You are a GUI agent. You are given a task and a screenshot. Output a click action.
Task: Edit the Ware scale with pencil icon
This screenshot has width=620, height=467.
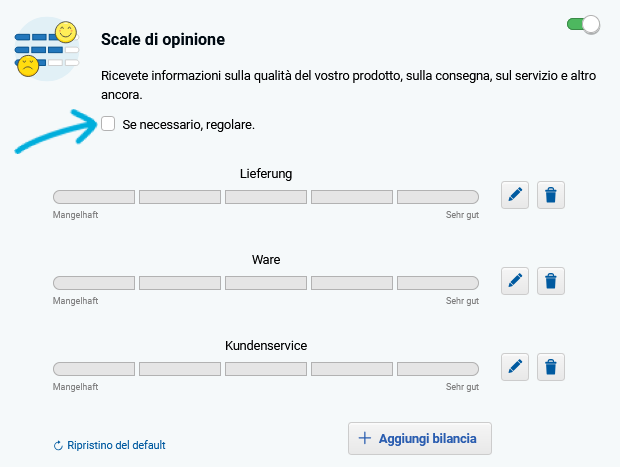click(515, 281)
